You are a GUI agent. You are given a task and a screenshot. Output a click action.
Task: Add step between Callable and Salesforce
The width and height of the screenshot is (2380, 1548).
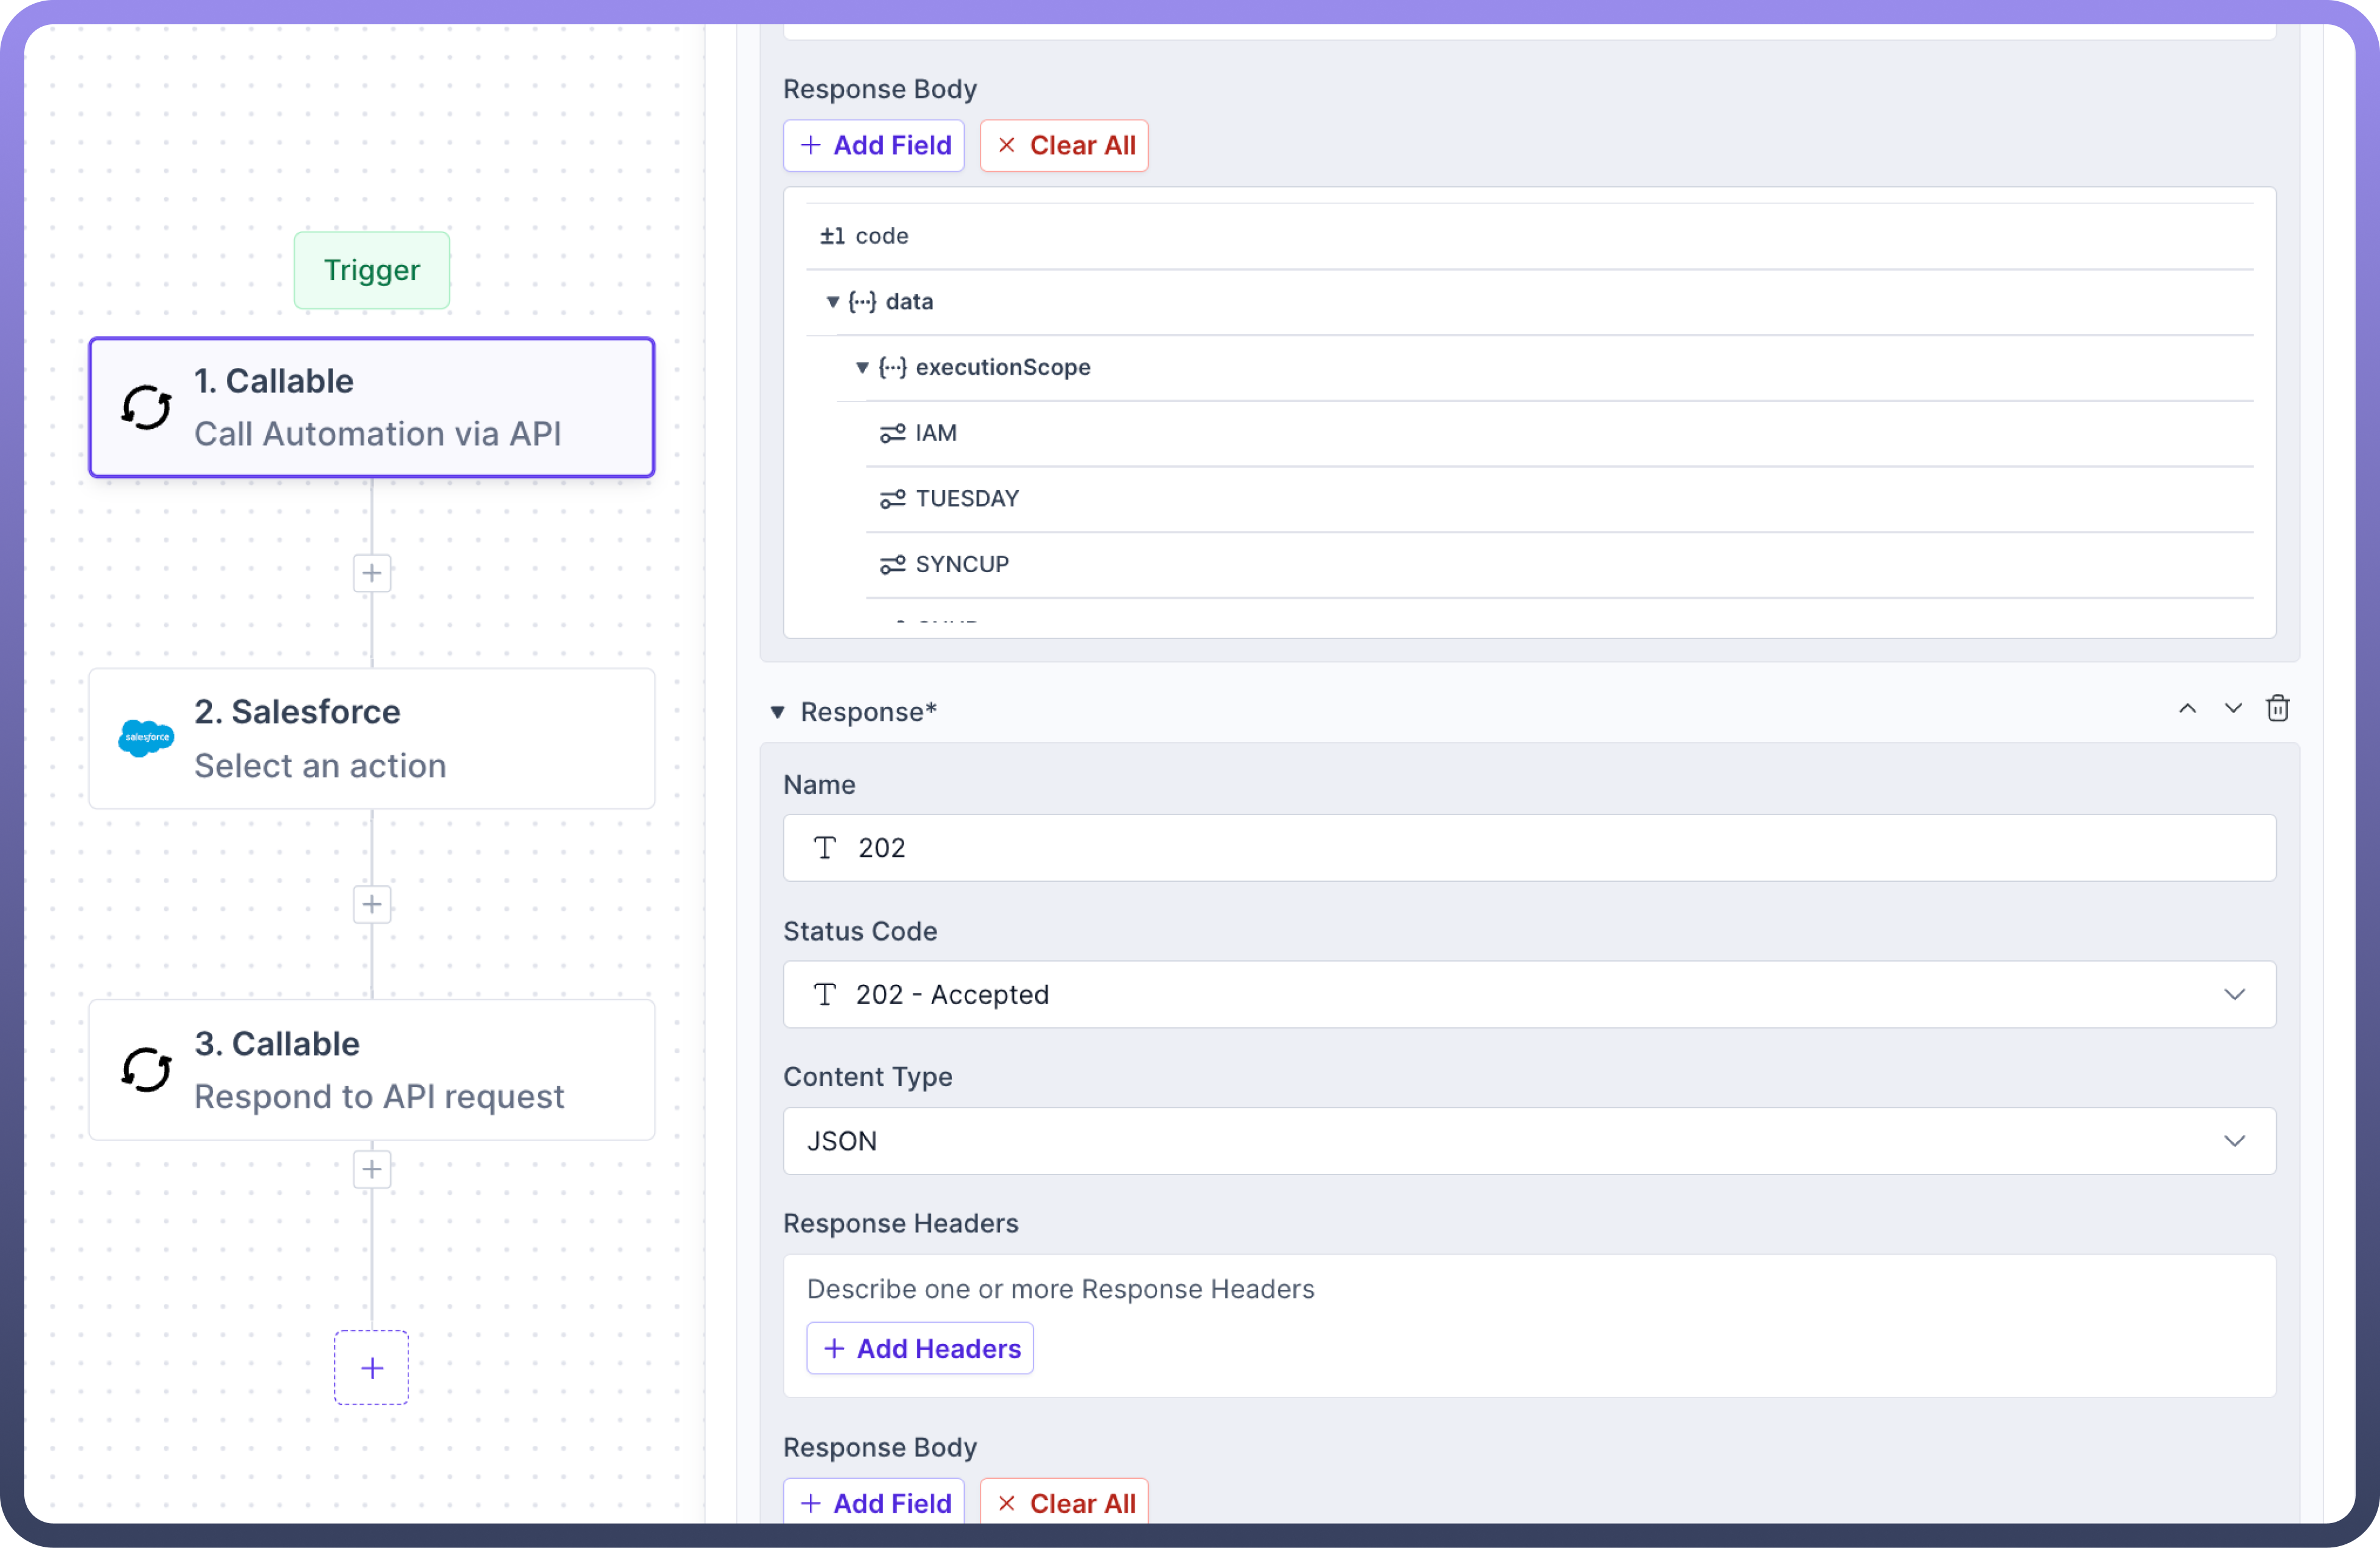[372, 573]
